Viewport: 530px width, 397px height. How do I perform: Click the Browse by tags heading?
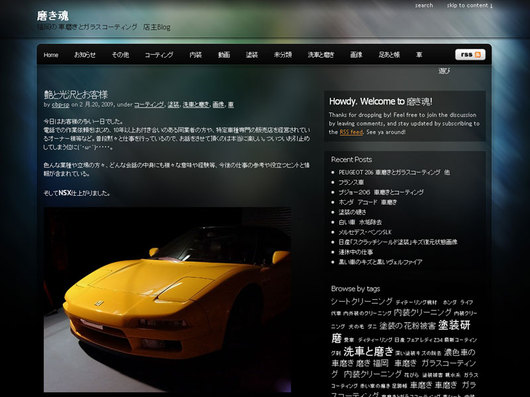(x=355, y=289)
